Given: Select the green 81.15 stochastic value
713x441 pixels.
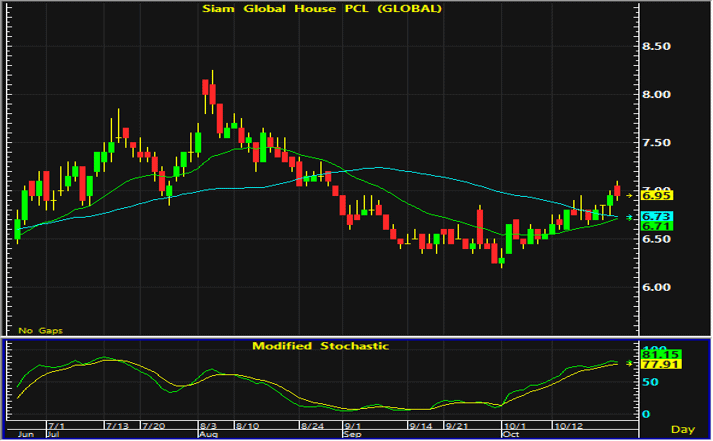Looking at the screenshot, I should 661,354.
